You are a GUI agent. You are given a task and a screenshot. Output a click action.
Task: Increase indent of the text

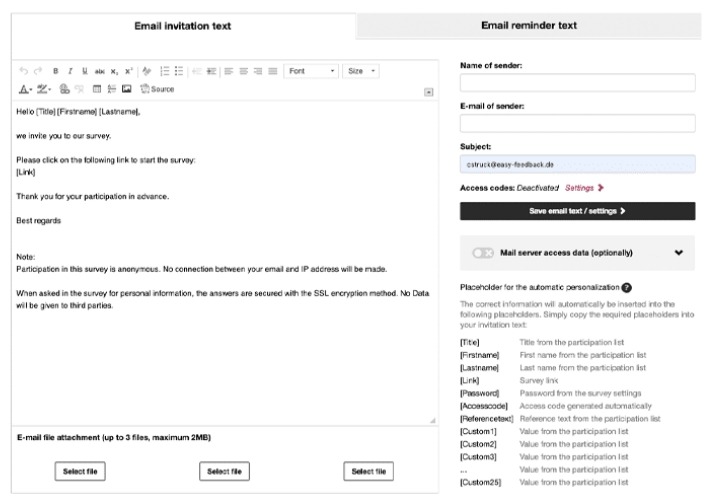(x=211, y=71)
